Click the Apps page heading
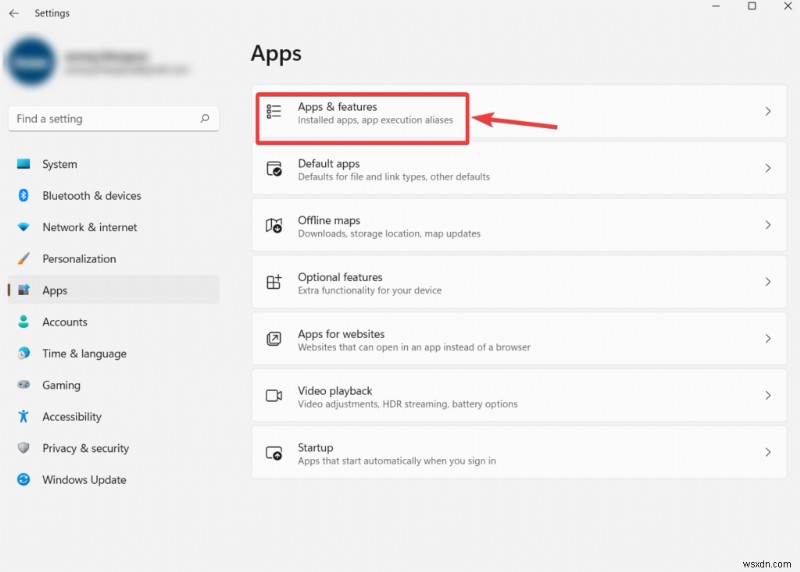 (276, 54)
